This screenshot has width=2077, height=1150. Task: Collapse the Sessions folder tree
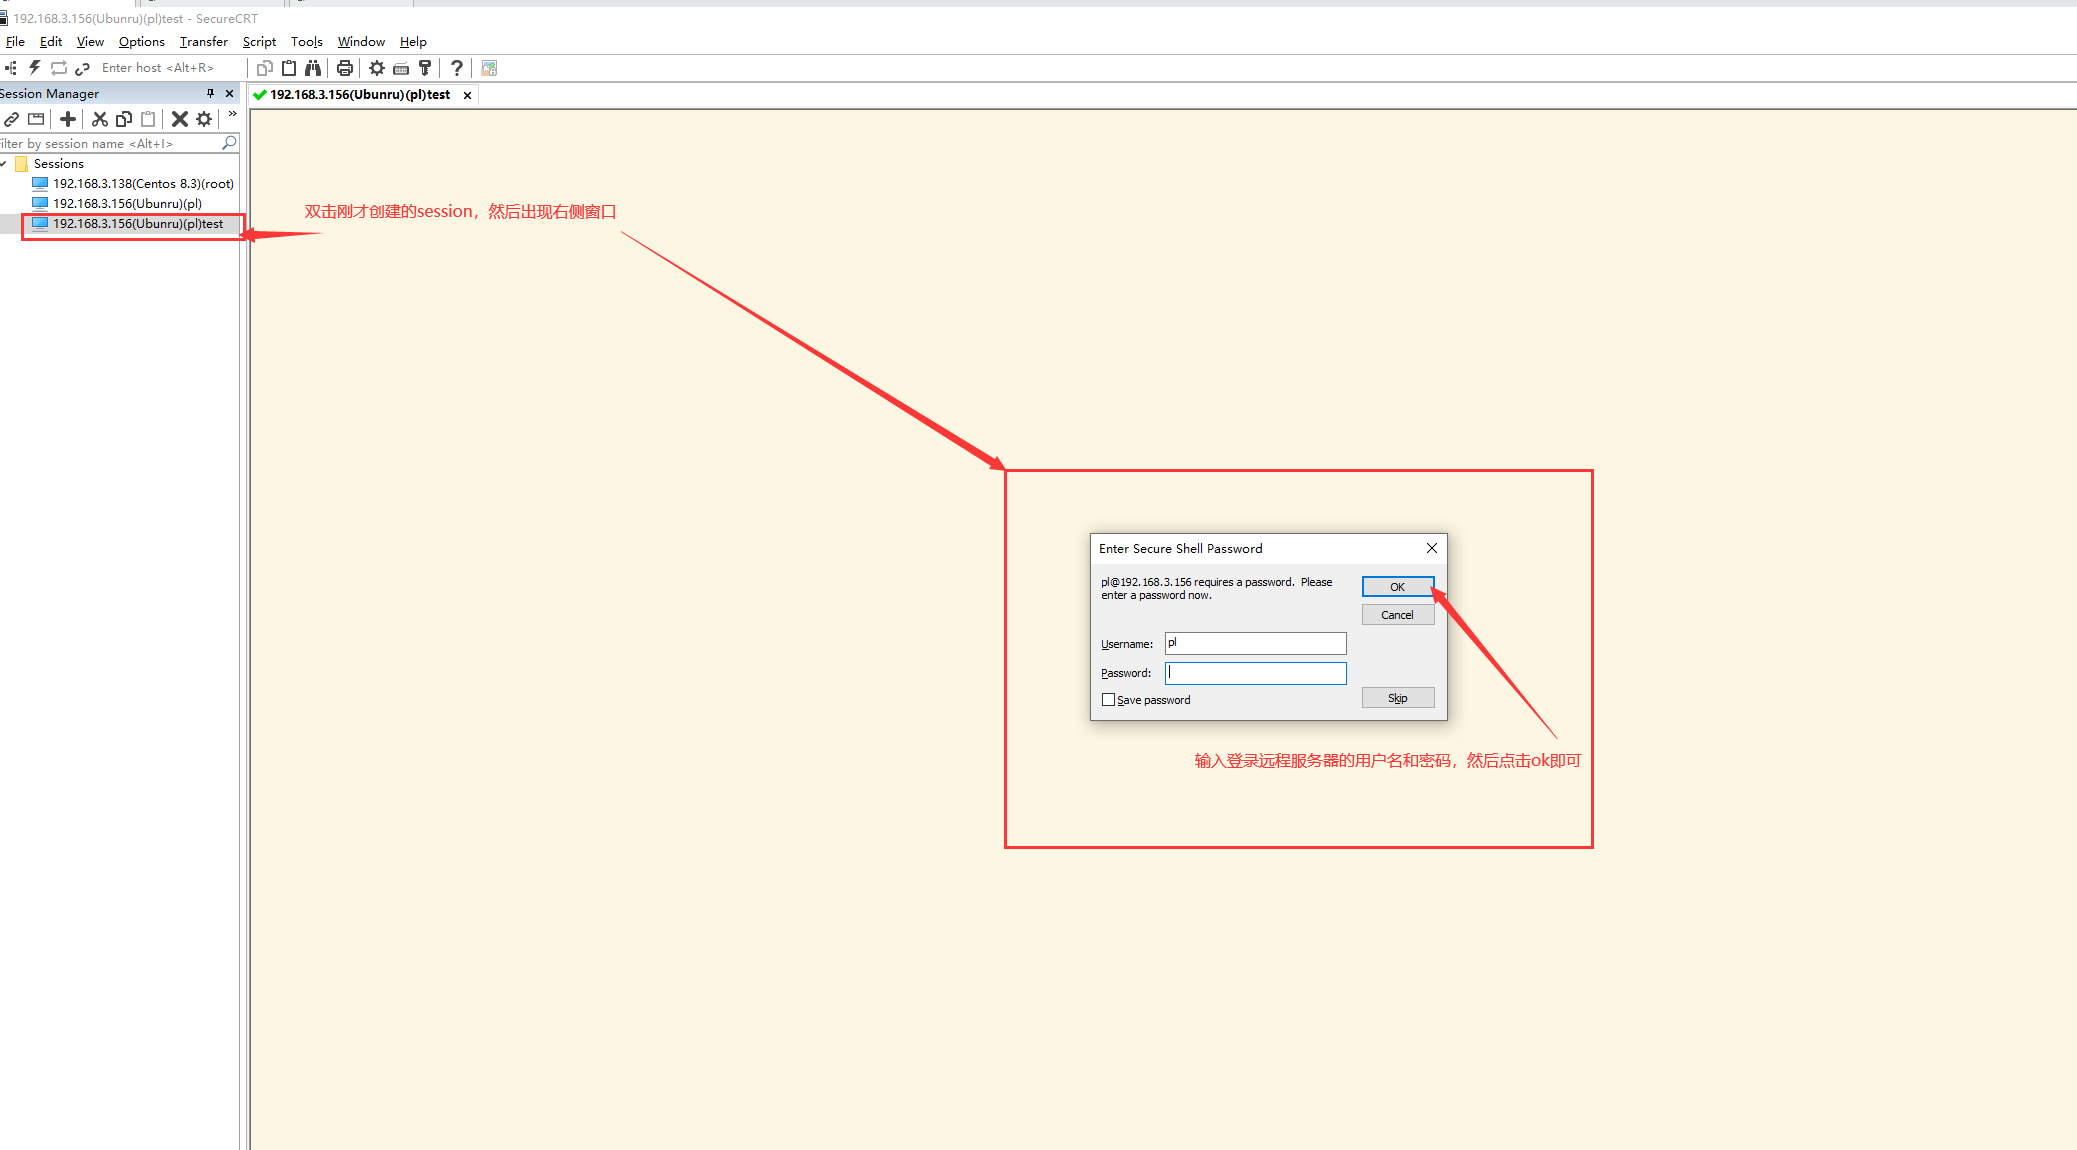pos(5,164)
